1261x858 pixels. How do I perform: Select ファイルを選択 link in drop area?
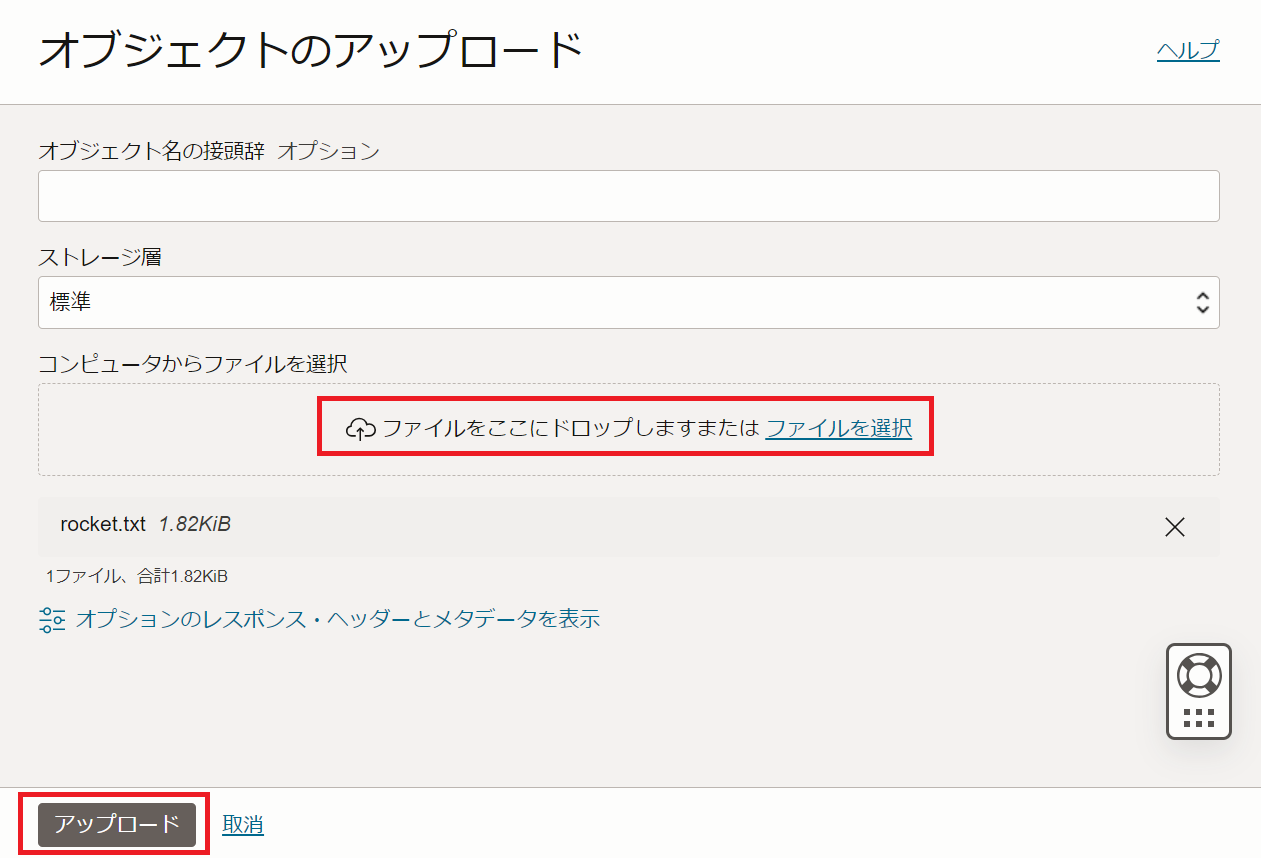click(x=840, y=428)
